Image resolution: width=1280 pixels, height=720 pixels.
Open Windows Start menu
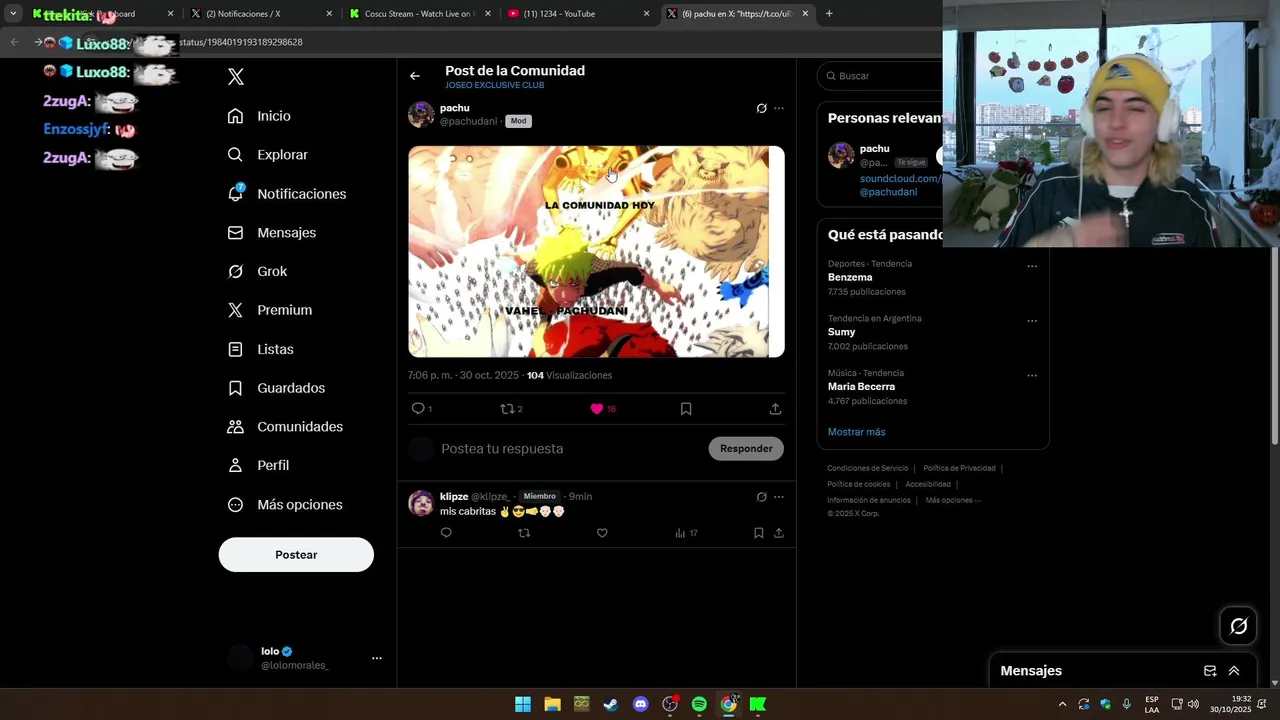coord(523,704)
